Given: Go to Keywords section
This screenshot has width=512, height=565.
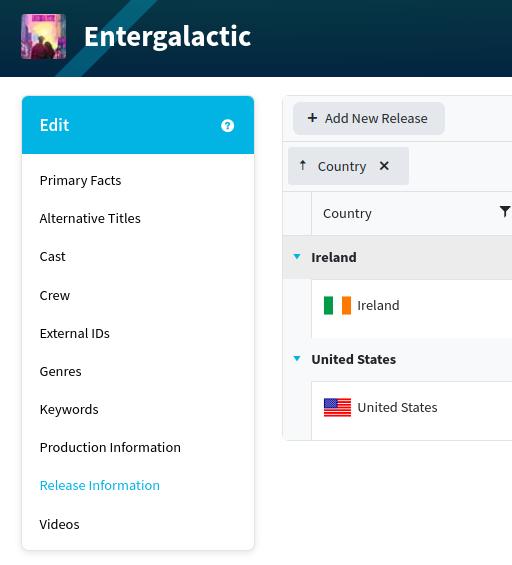Looking at the screenshot, I should pos(69,410).
